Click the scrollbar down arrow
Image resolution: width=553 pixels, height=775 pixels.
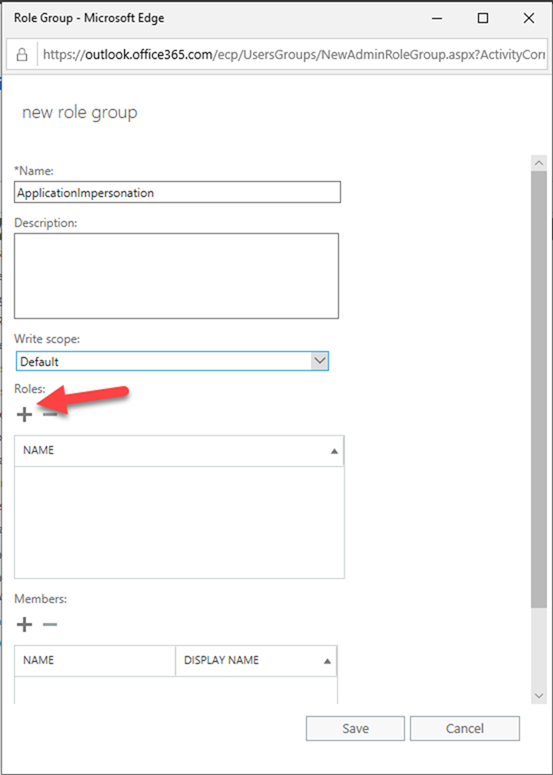539,696
